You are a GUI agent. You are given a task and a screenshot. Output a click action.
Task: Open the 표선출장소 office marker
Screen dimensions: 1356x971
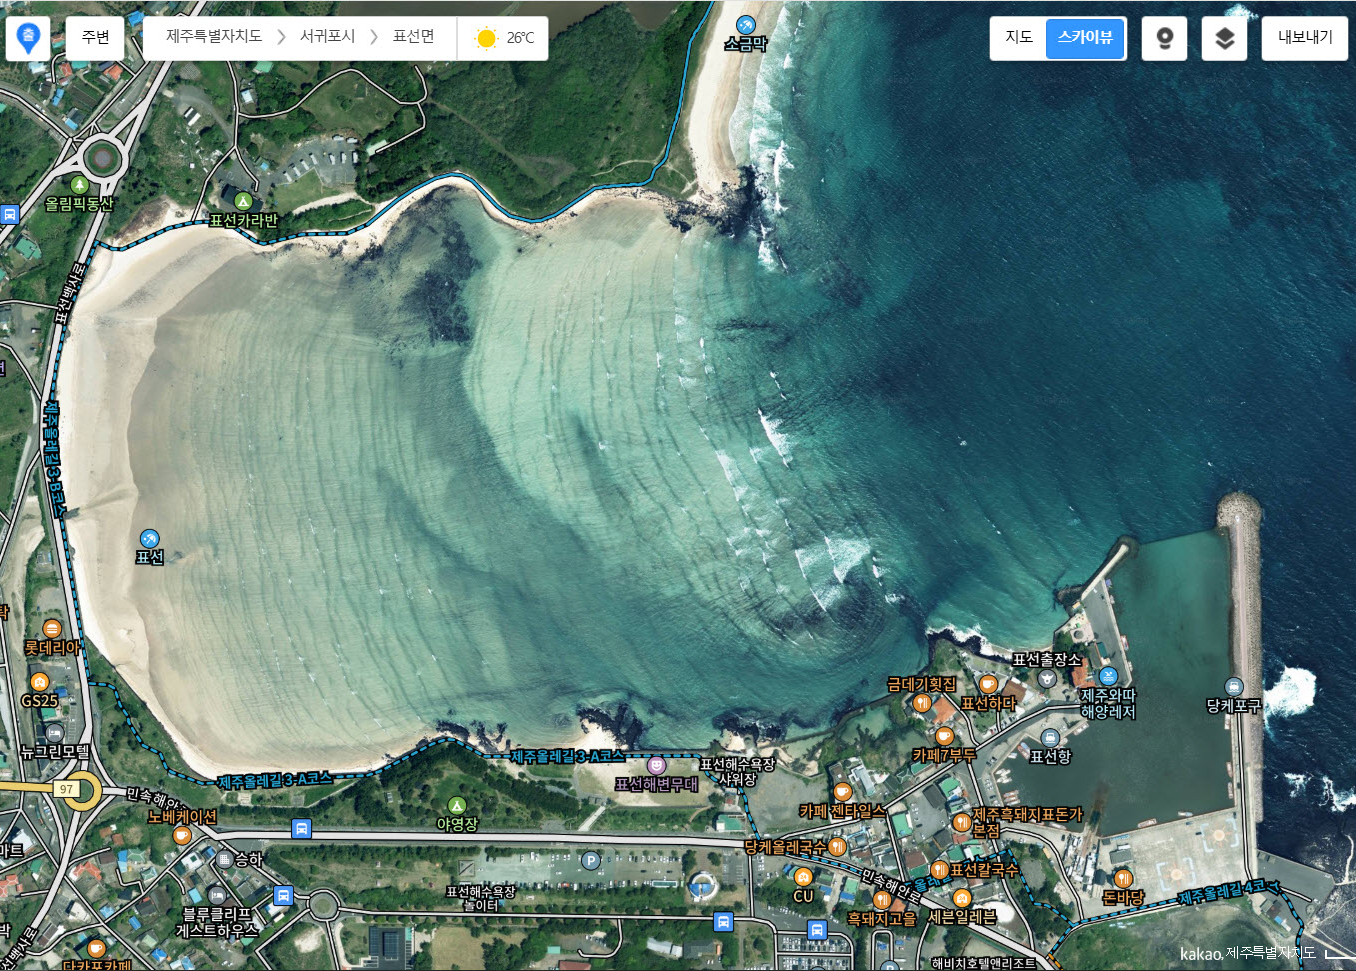click(x=1047, y=678)
